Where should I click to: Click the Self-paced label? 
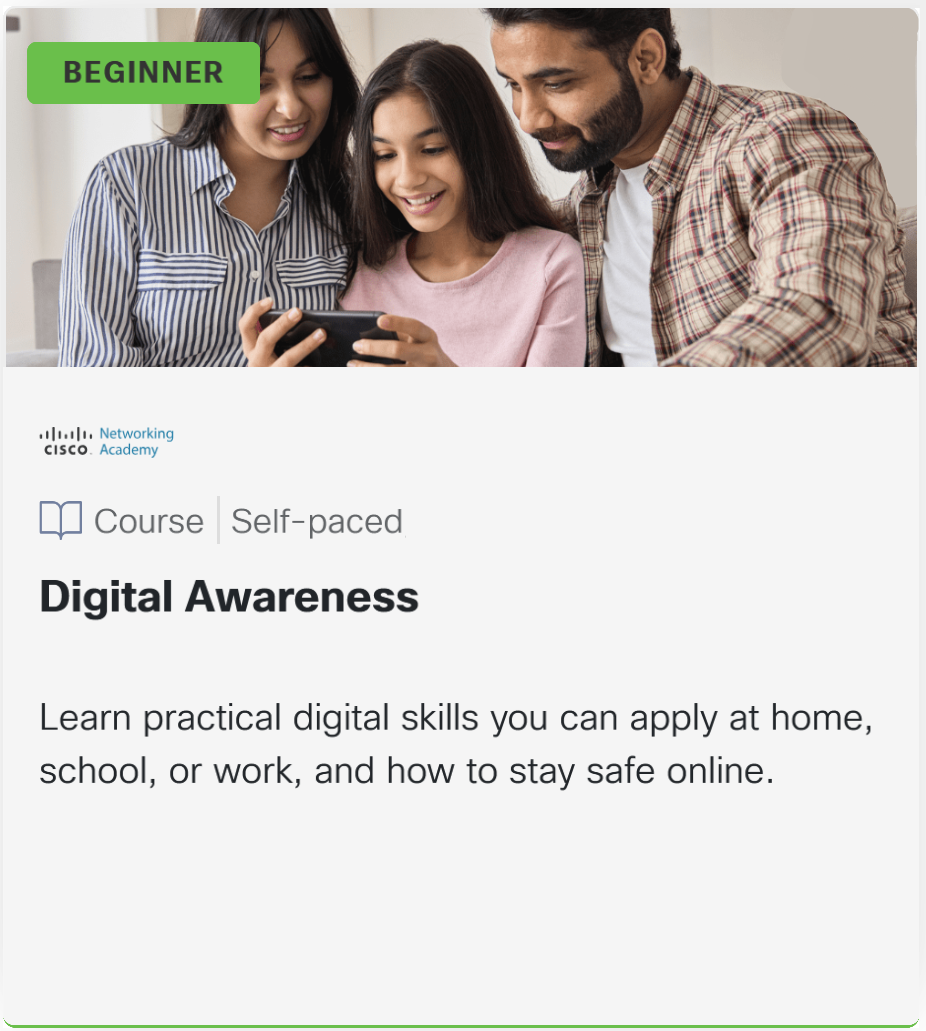pos(316,521)
